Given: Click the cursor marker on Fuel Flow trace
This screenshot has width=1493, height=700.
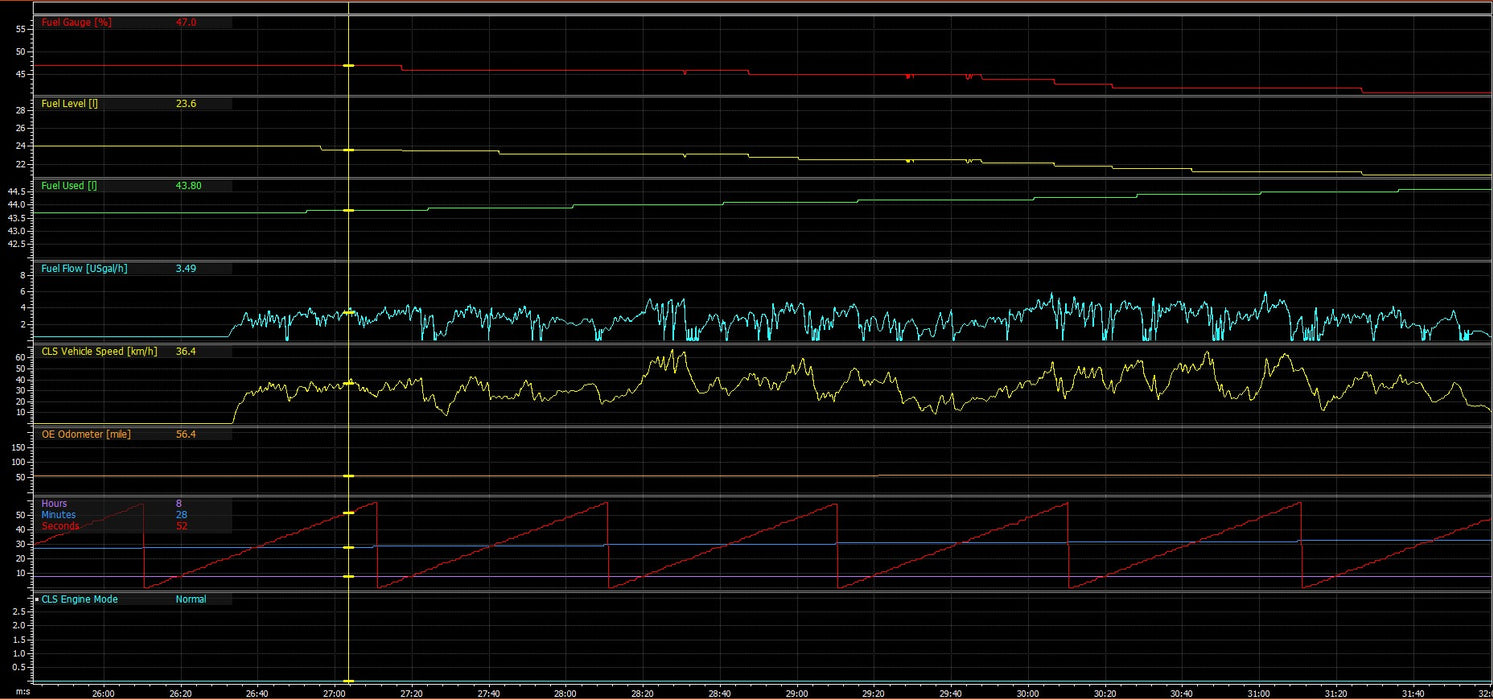Looking at the screenshot, I should coord(348,313).
